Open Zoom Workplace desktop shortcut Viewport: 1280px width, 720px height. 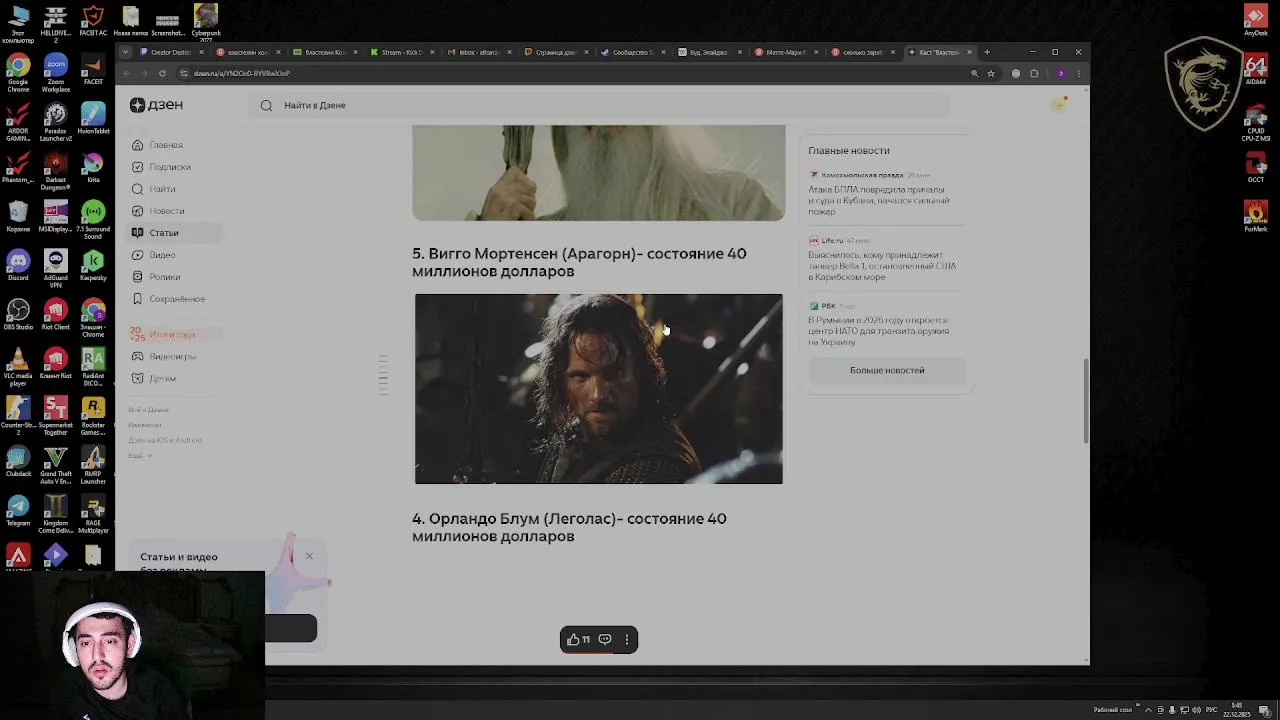[x=55, y=74]
